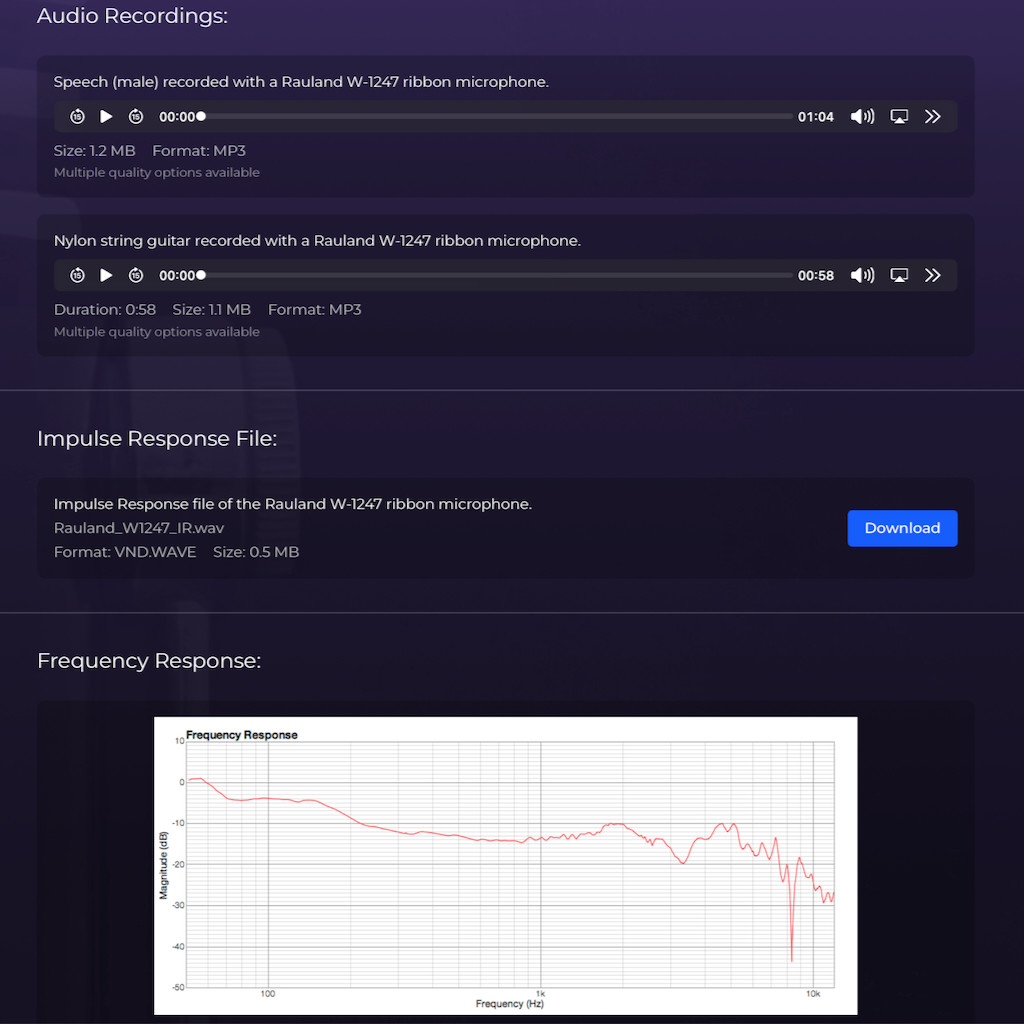Expand more options on speech player
1024x1024 pixels.
933,117
